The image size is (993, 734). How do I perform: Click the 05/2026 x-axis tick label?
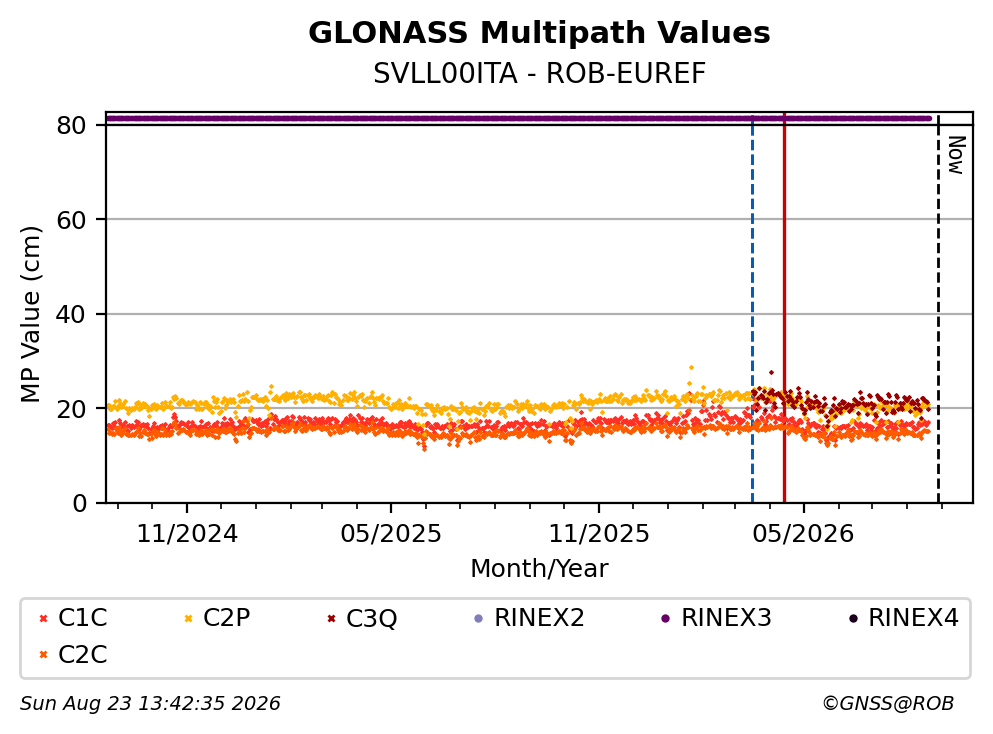803,534
